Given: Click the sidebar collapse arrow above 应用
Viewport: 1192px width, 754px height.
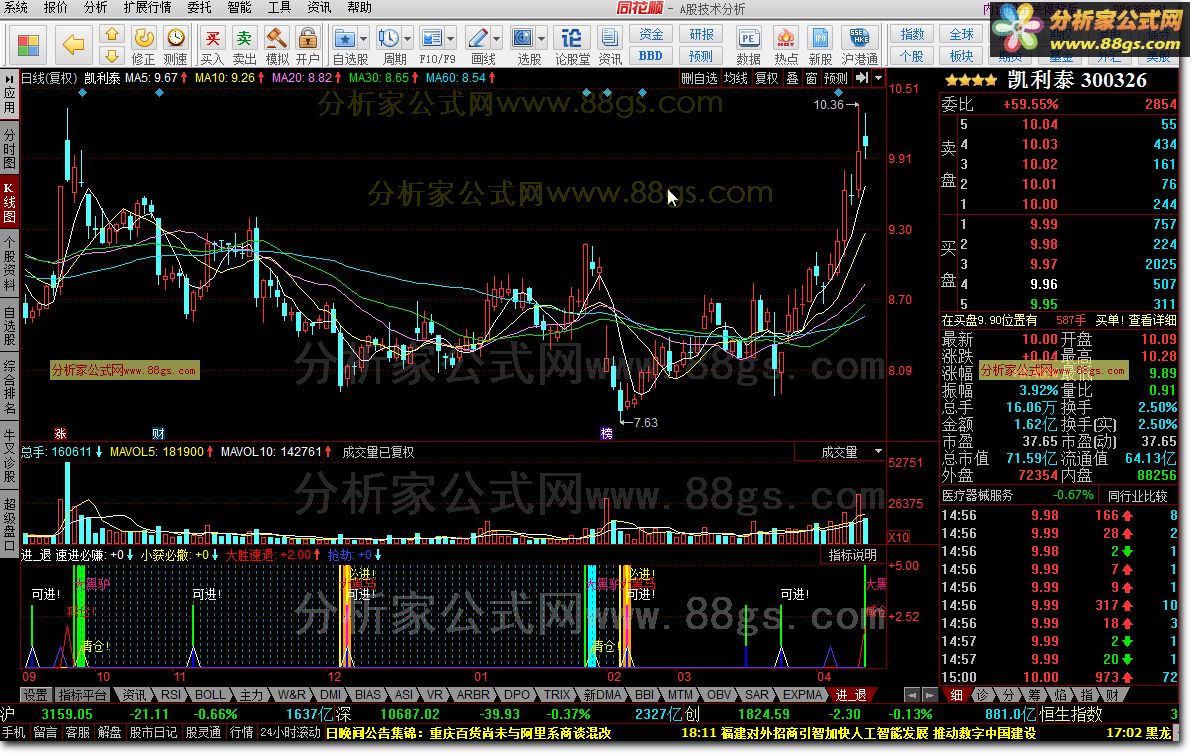Looking at the screenshot, I should (9, 78).
